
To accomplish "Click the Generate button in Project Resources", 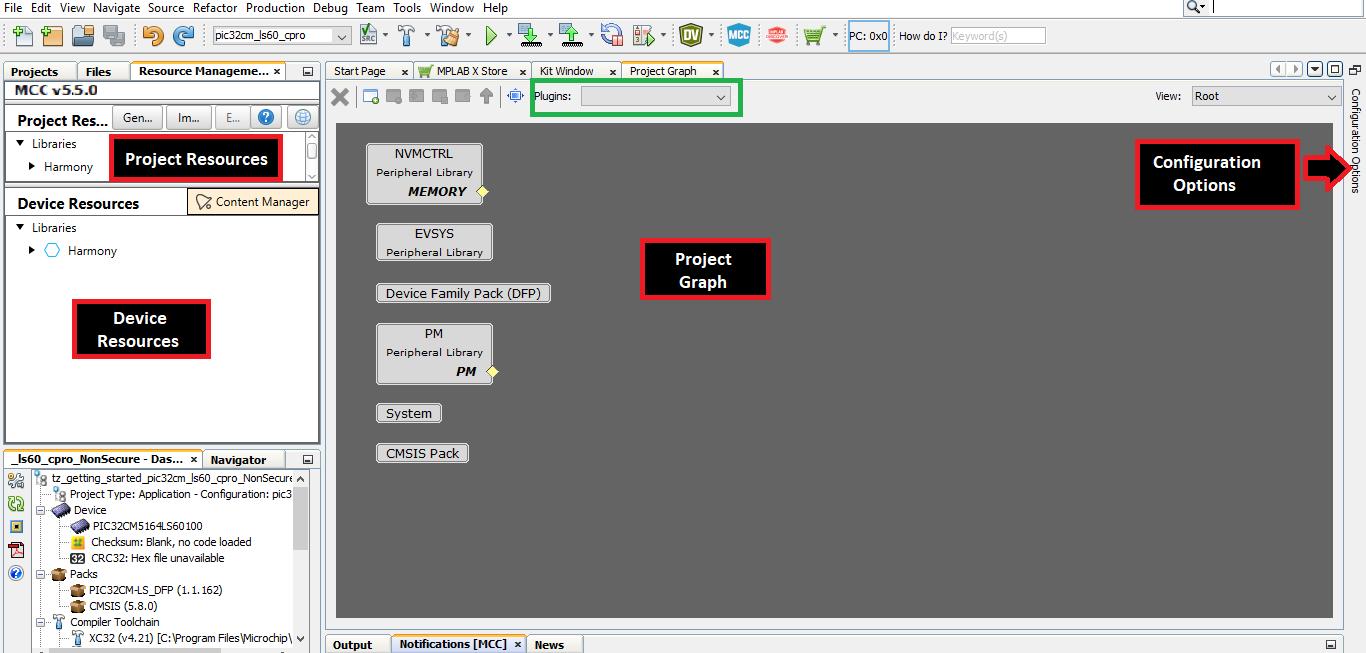I will (x=138, y=117).
